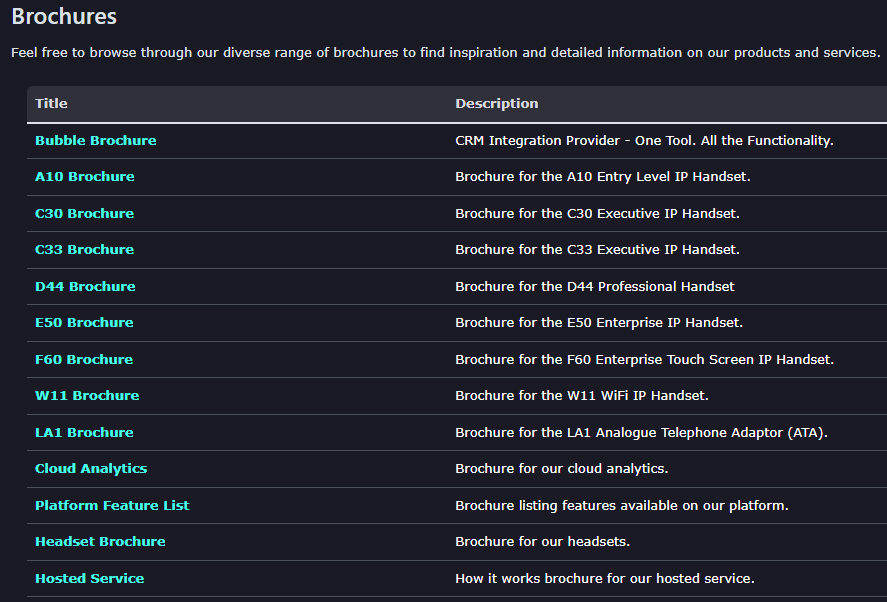Screen dimensions: 887x602
Task: Click the Title column header
Action: pyautogui.click(x=51, y=104)
